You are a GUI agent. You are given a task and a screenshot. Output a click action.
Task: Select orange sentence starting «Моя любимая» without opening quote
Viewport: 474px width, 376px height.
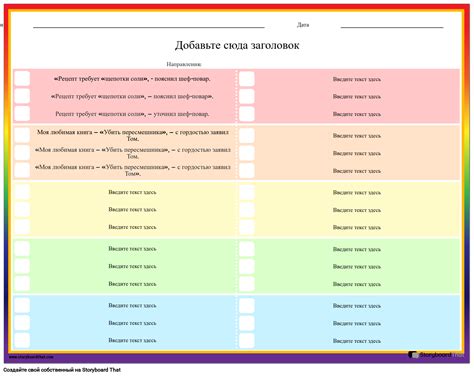[133, 135]
